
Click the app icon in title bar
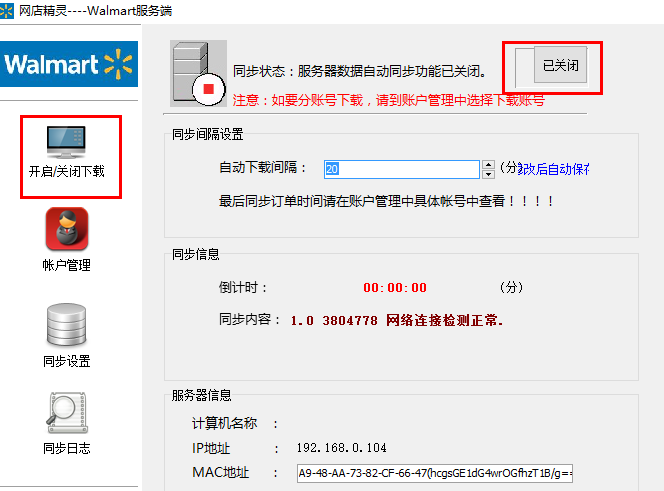6,11
